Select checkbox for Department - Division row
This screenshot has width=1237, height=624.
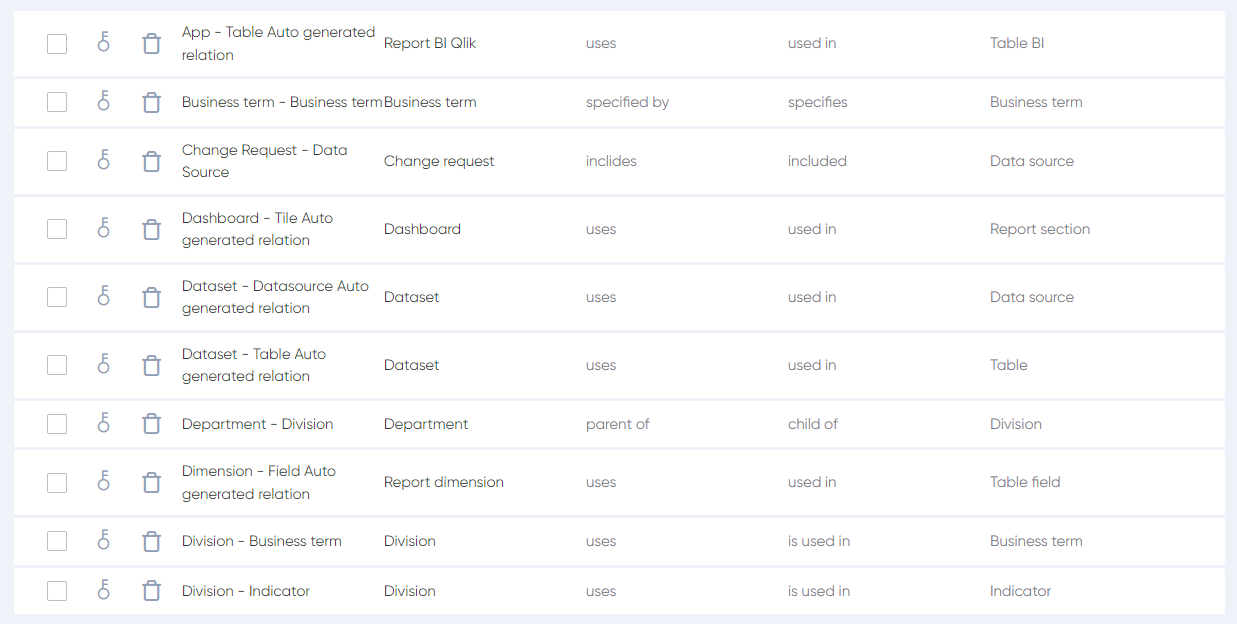coord(57,424)
